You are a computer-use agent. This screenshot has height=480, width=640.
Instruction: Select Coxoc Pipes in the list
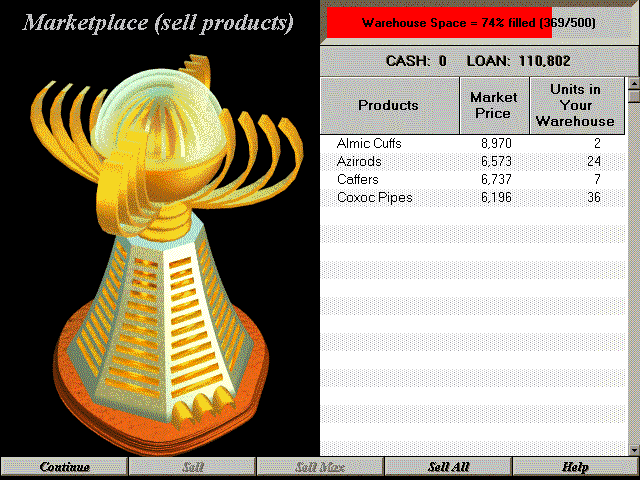pyautogui.click(x=374, y=198)
